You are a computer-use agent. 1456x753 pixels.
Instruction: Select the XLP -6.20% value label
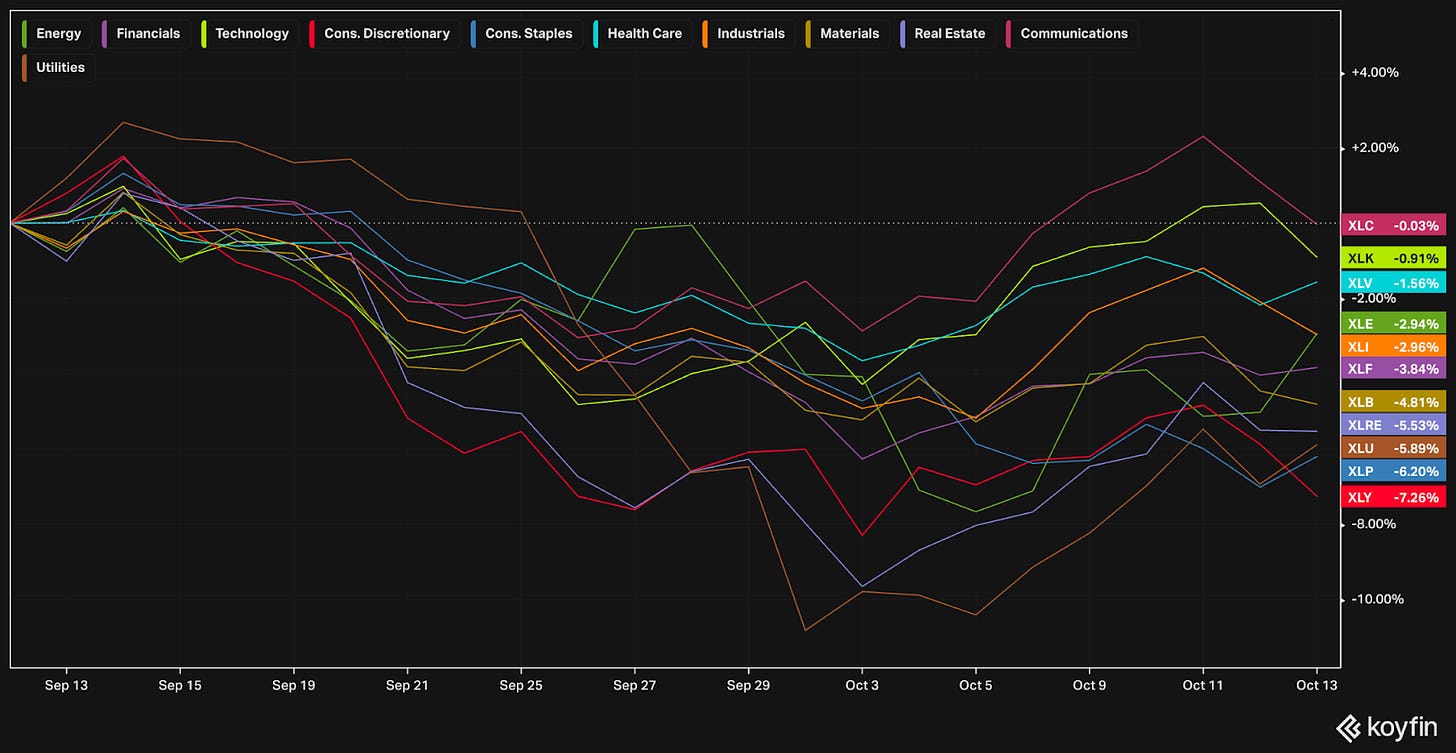(1393, 471)
